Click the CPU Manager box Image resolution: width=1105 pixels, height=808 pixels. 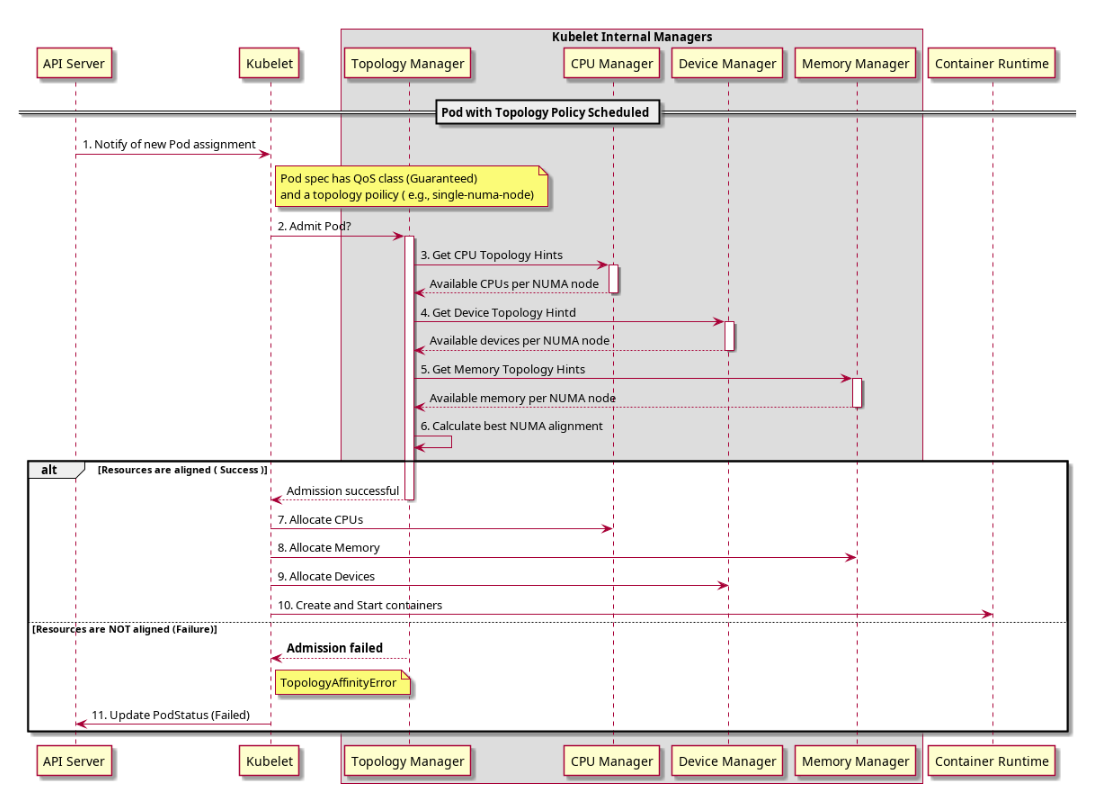point(611,64)
